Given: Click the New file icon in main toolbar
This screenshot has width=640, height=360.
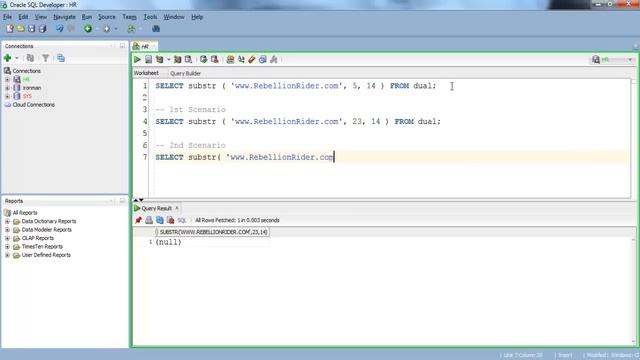Looking at the screenshot, I should [10, 29].
